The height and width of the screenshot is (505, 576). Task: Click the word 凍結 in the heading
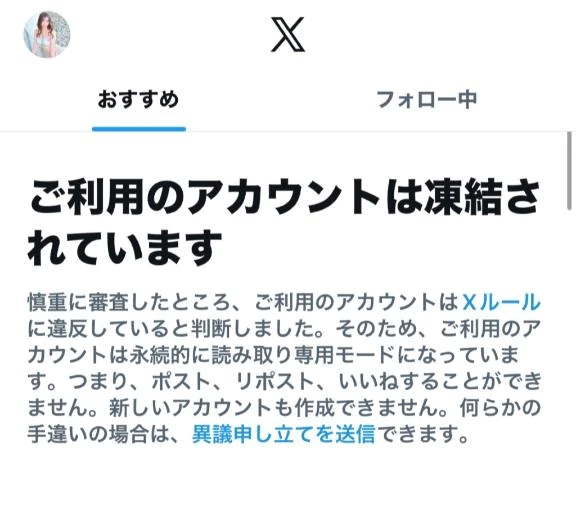click(463, 196)
